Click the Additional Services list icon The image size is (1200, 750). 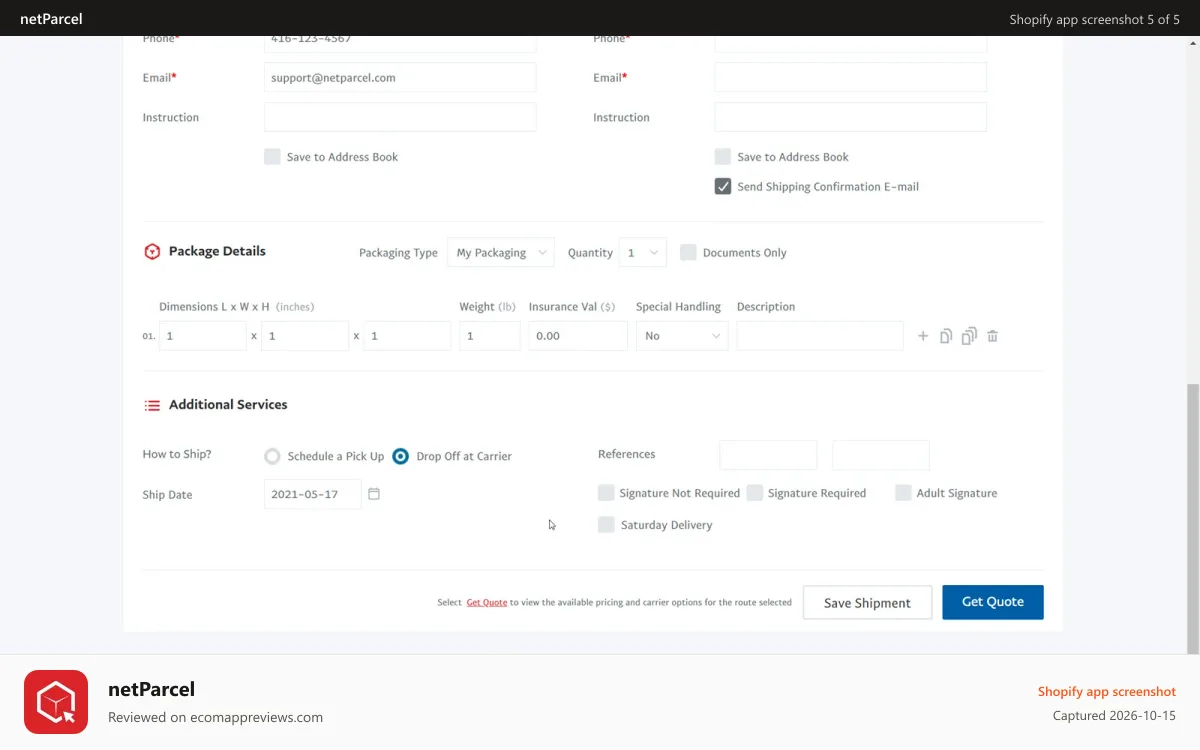(152, 405)
